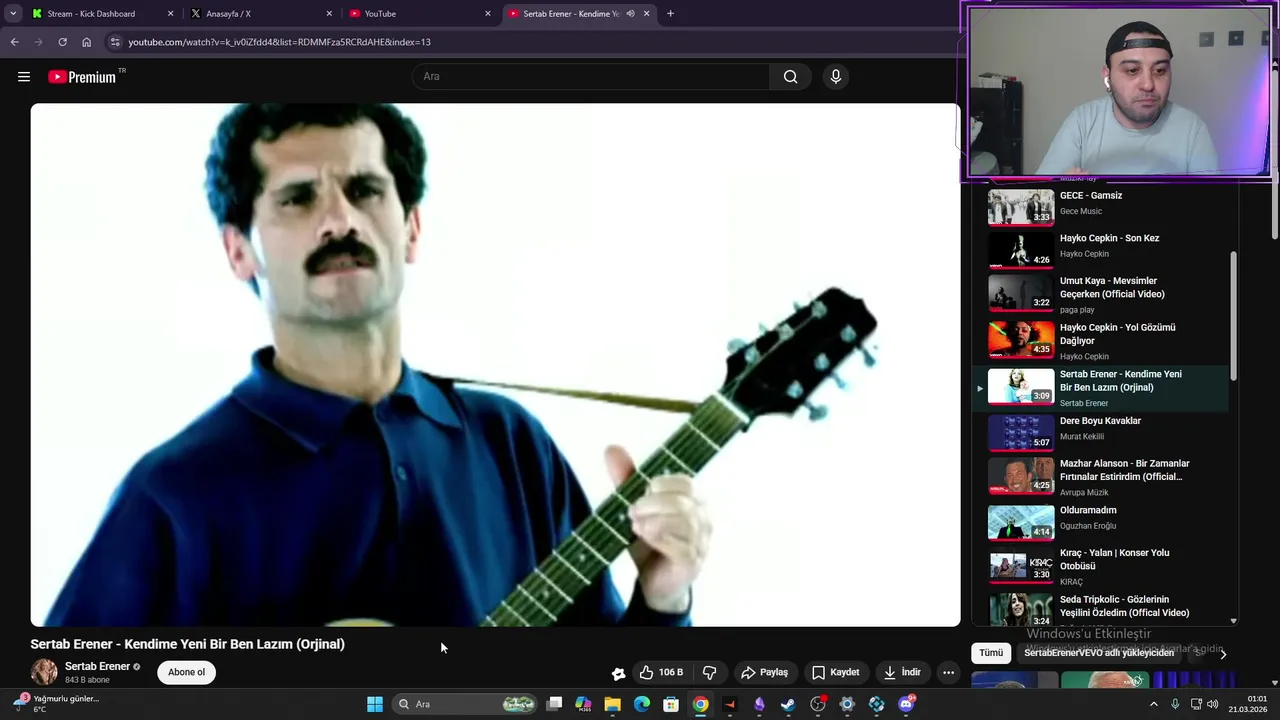1280x720 pixels.
Task: Open the clock and date 01:01
Action: click(1248, 704)
